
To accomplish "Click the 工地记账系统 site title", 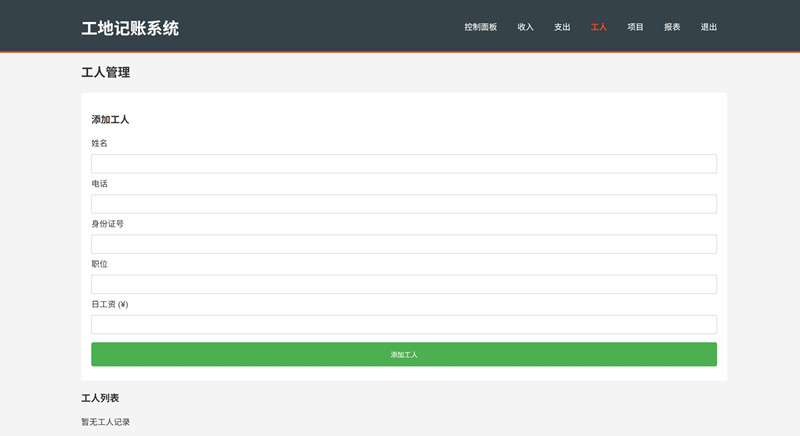I will 130,28.
